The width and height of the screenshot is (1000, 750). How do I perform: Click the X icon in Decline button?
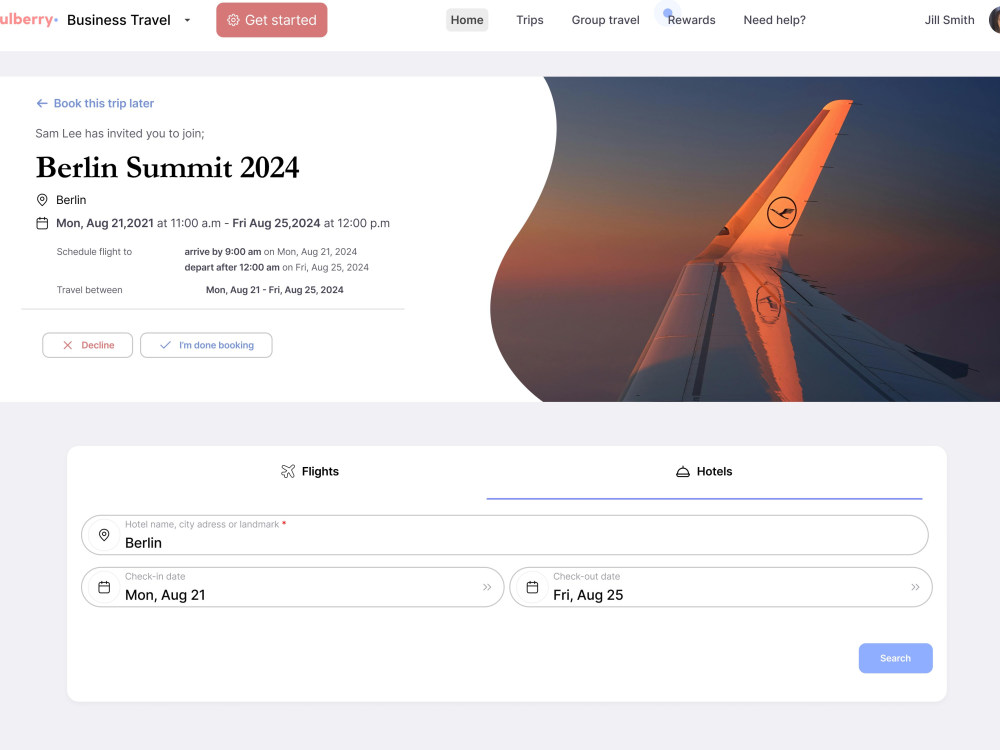(68, 345)
